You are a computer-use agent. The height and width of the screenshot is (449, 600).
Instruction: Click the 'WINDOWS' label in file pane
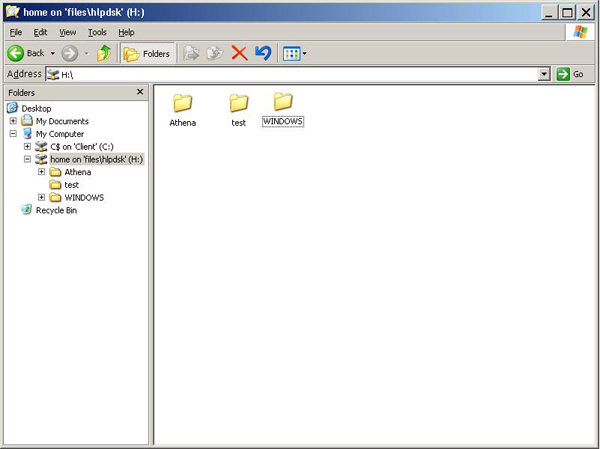tap(283, 122)
